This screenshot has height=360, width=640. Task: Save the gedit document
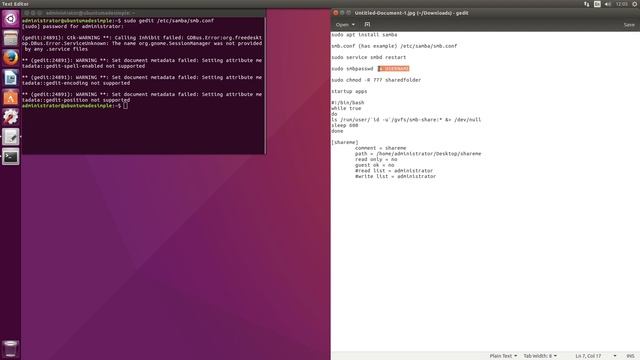point(629,24)
